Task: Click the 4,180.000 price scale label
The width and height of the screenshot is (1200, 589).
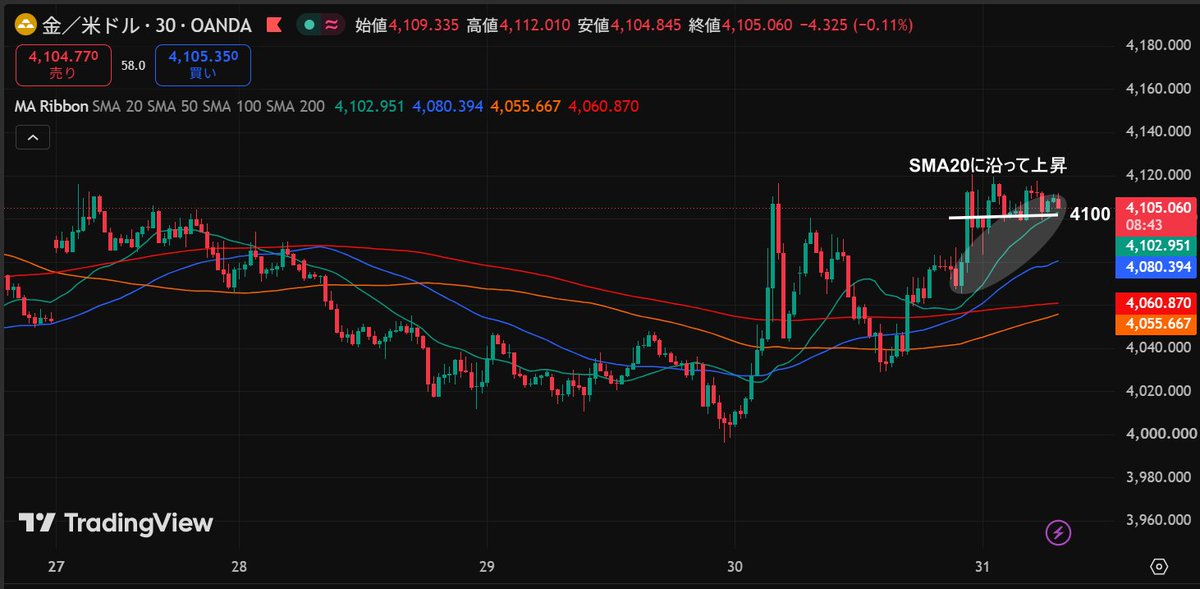Action: (x=1158, y=45)
